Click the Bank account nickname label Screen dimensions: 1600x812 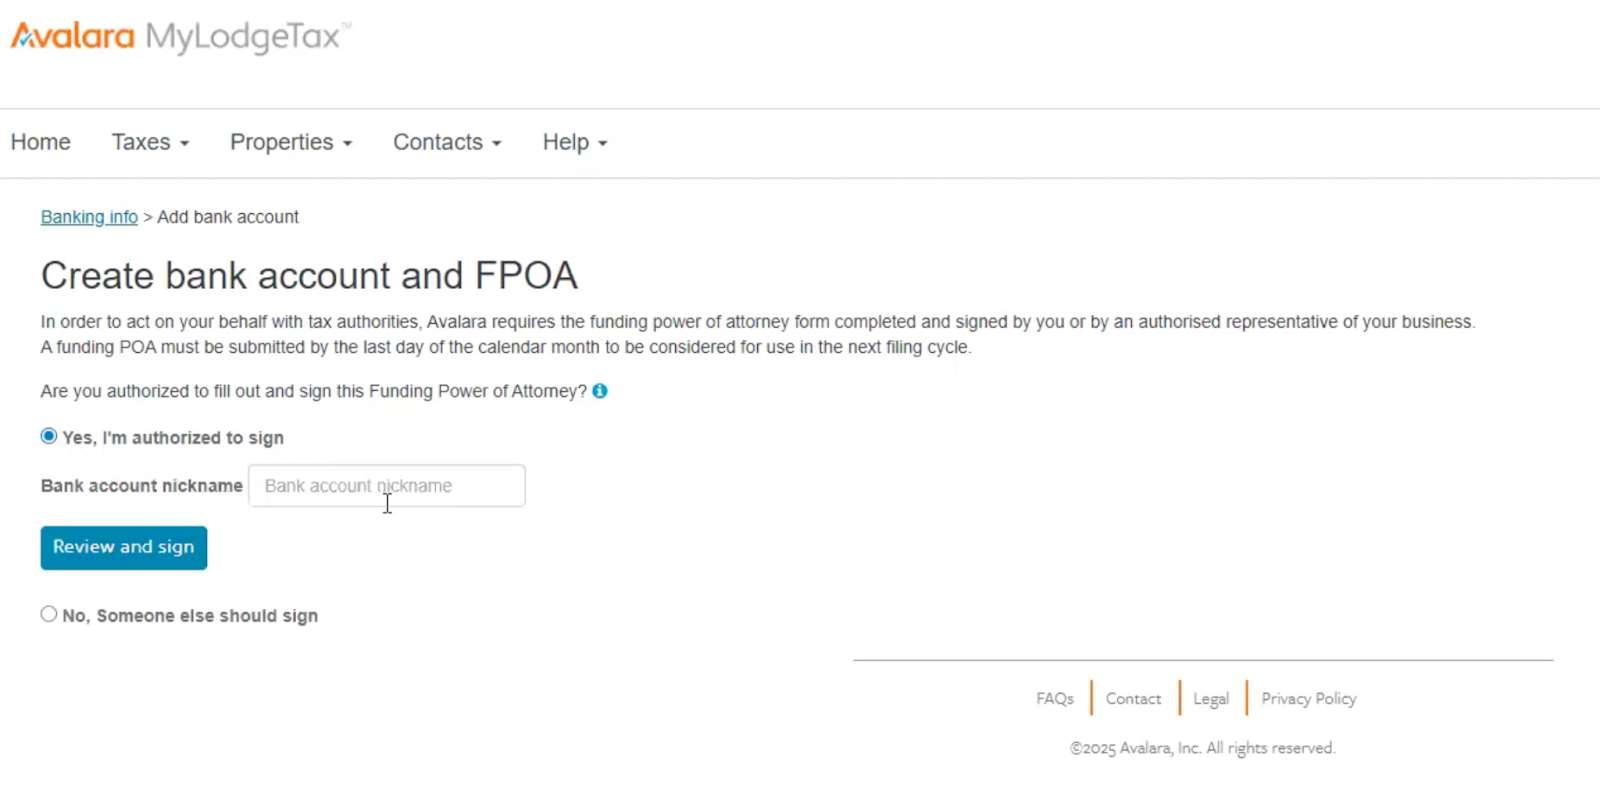pyautogui.click(x=141, y=486)
